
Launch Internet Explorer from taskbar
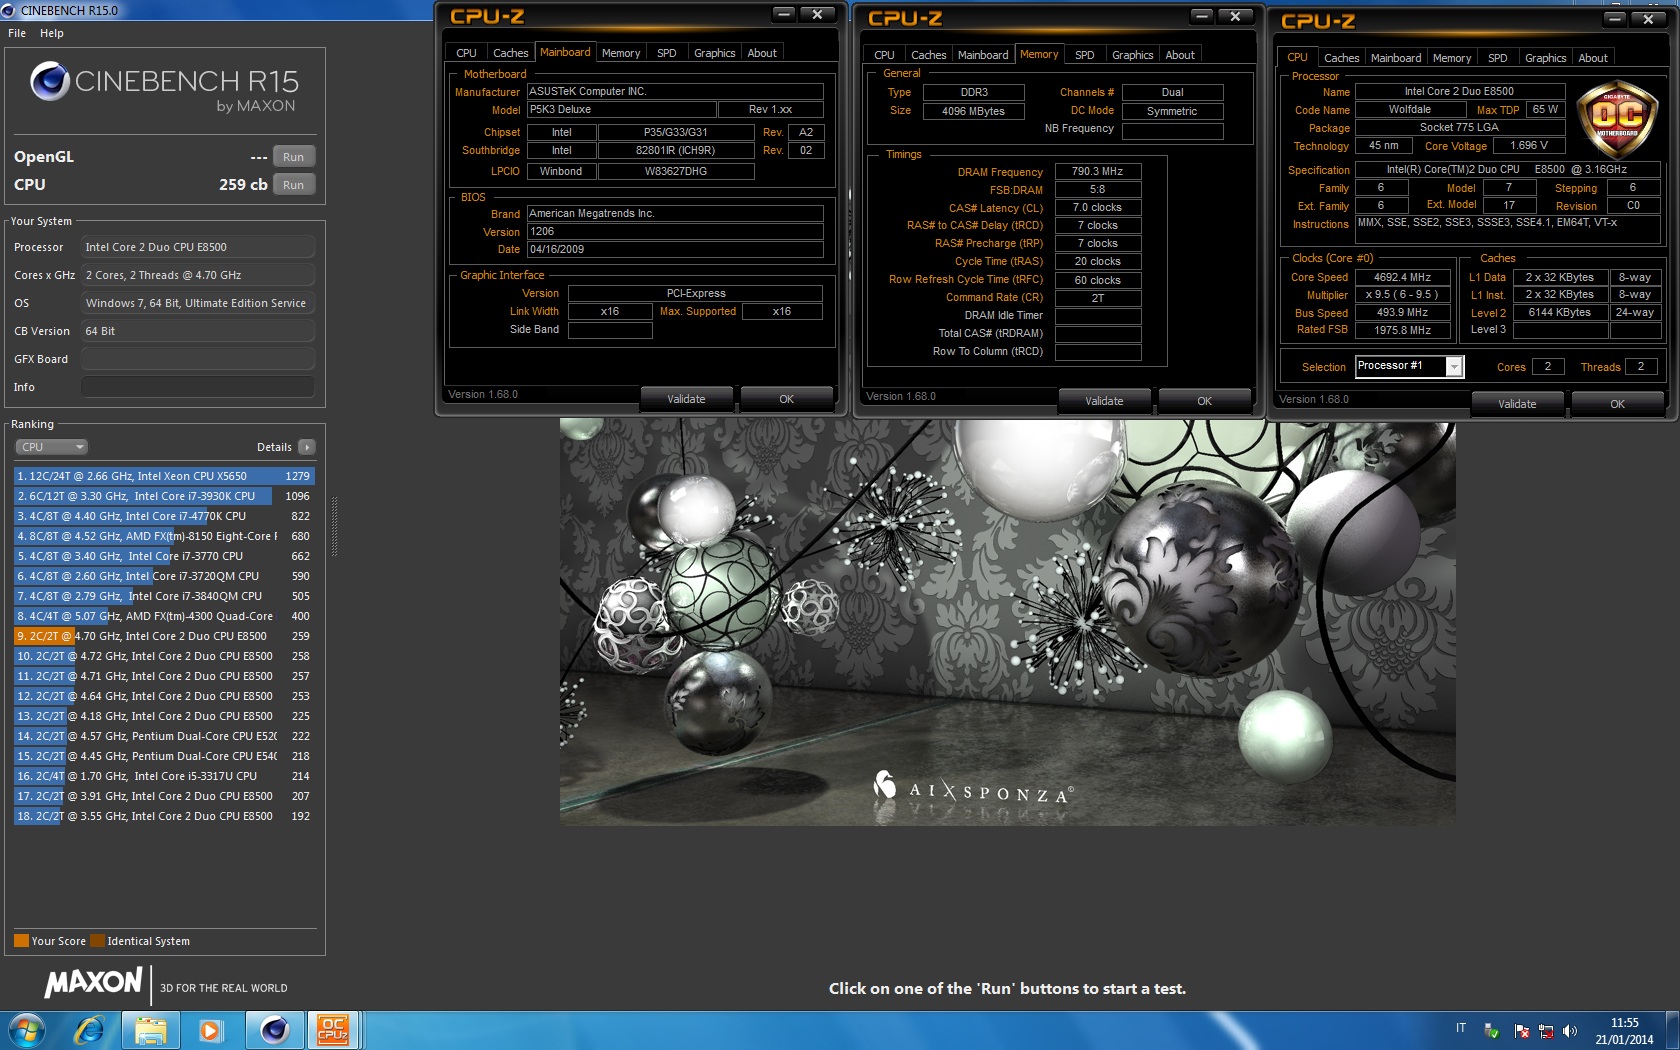(89, 1030)
